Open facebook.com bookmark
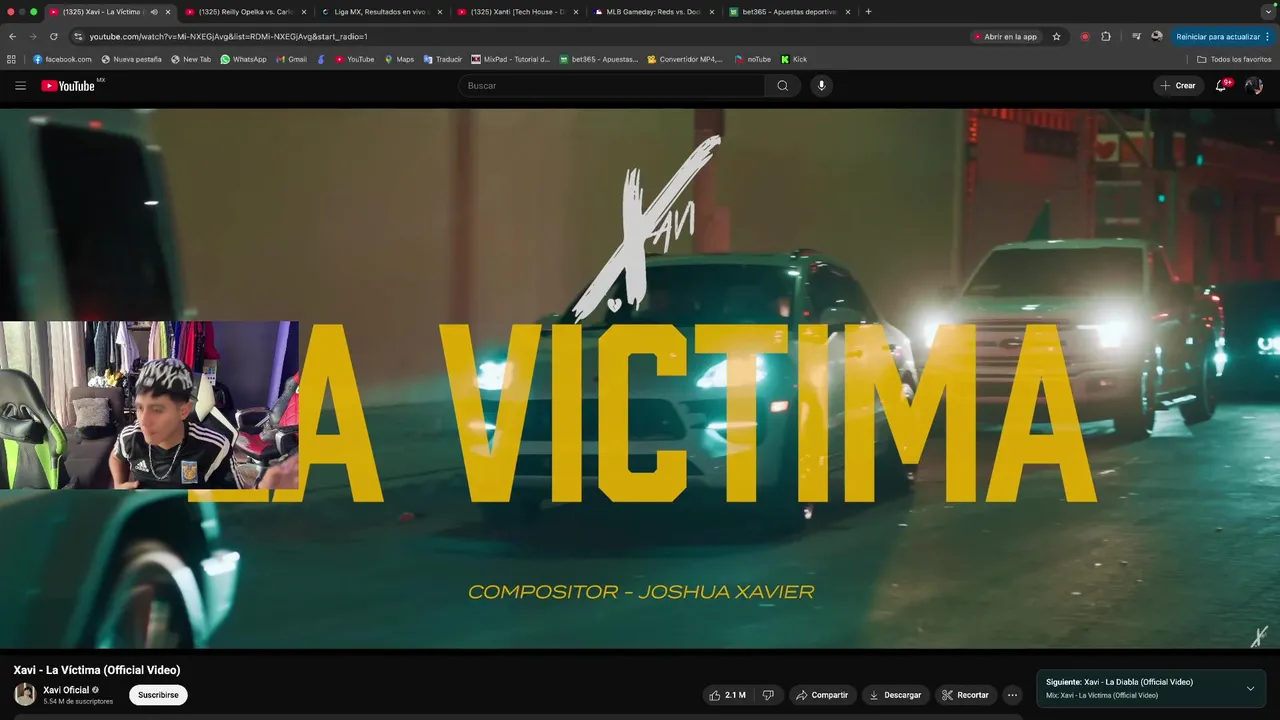 point(62,59)
